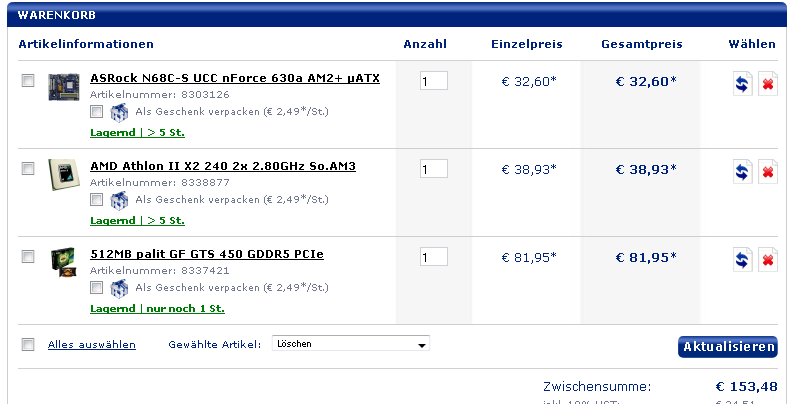This screenshot has width=787, height=404.
Task: Open AMD Athlon II X2 240 product link
Action: (223, 166)
